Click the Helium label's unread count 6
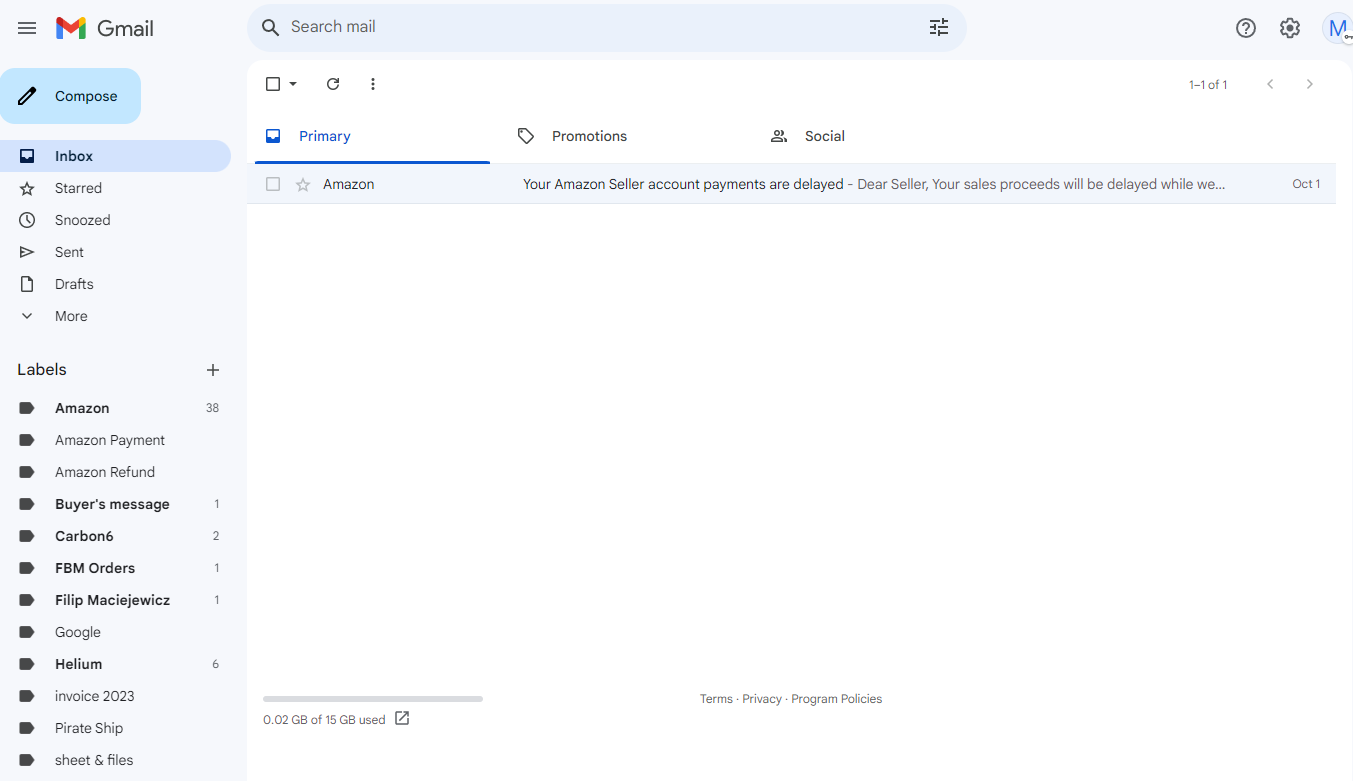 tap(215, 664)
